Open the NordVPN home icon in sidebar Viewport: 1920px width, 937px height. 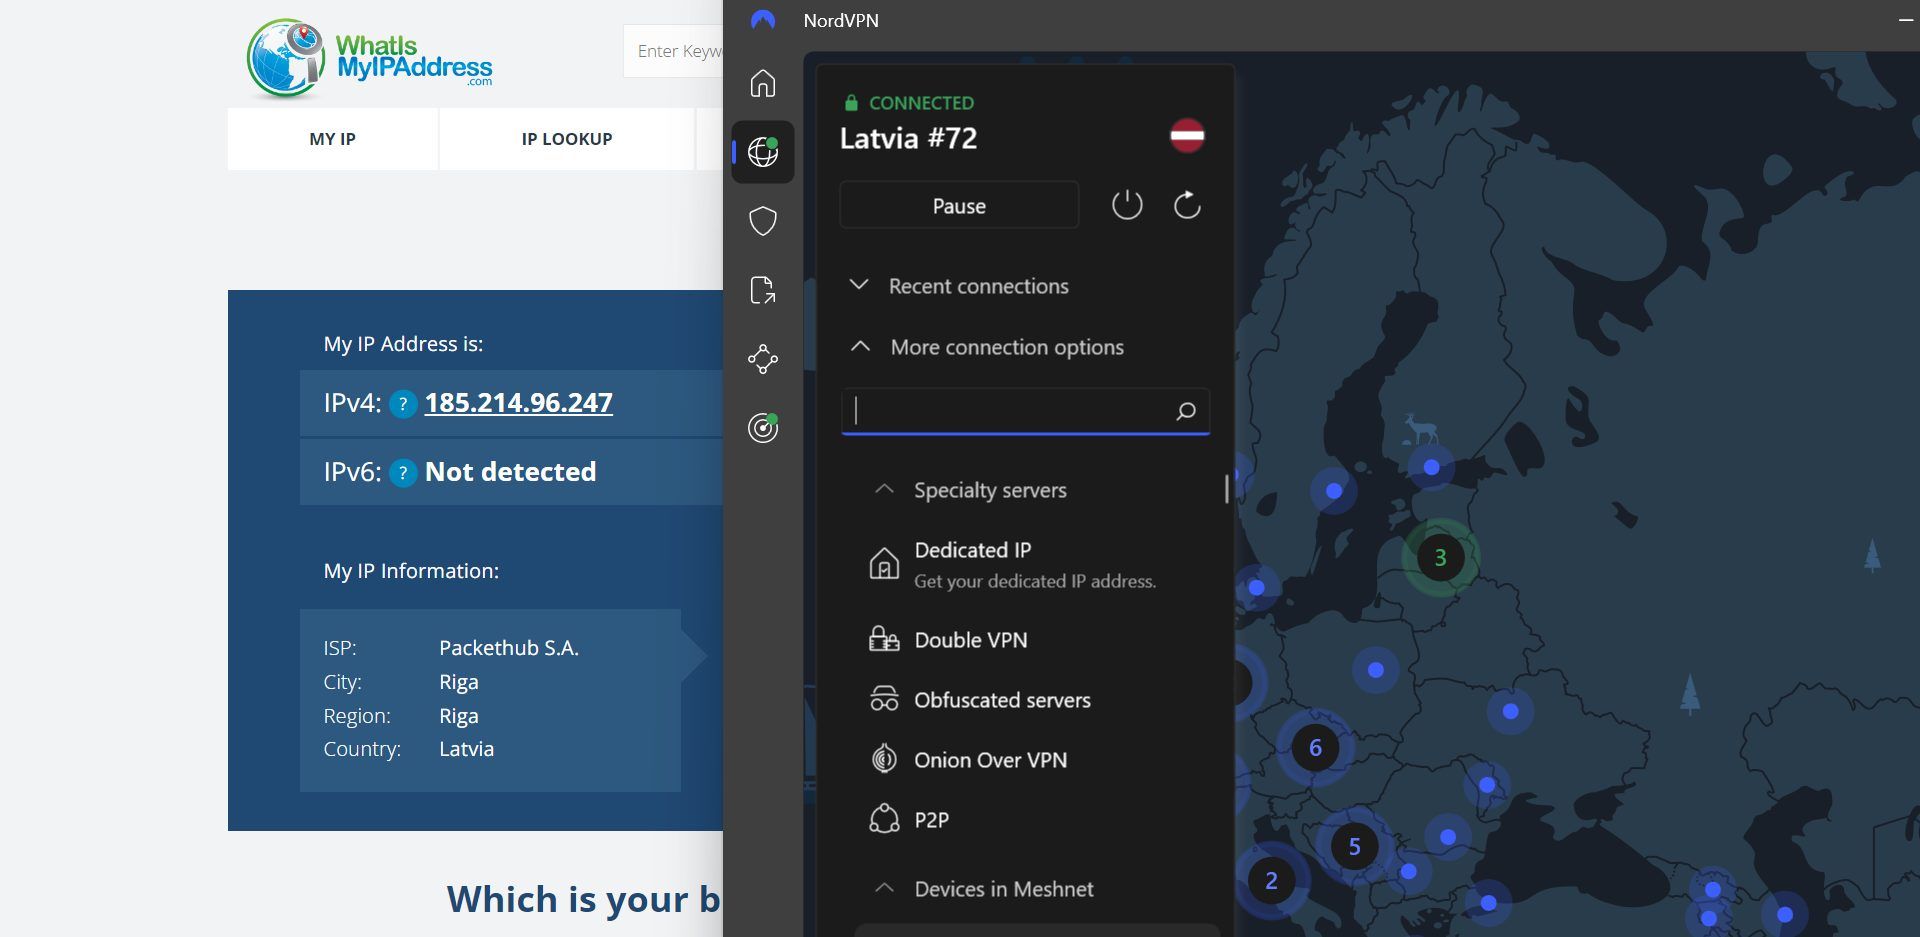pyautogui.click(x=763, y=83)
